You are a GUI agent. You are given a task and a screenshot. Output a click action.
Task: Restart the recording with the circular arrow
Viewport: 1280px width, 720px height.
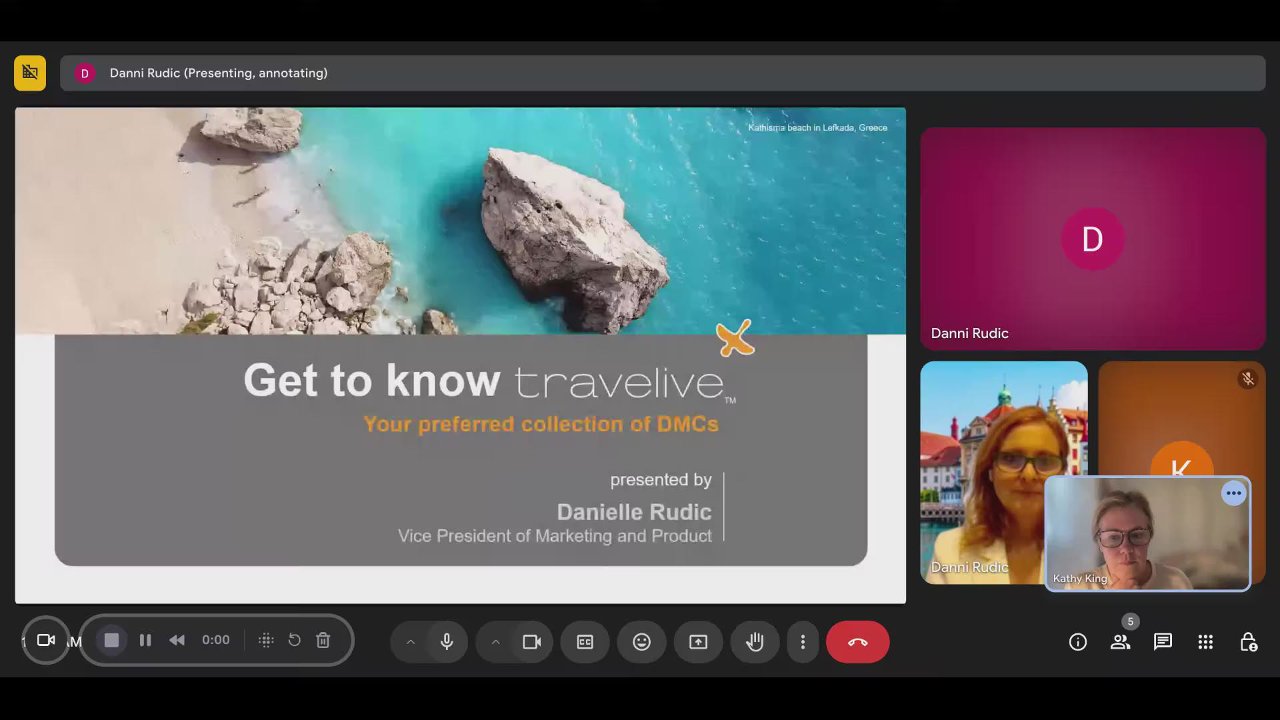click(x=294, y=640)
